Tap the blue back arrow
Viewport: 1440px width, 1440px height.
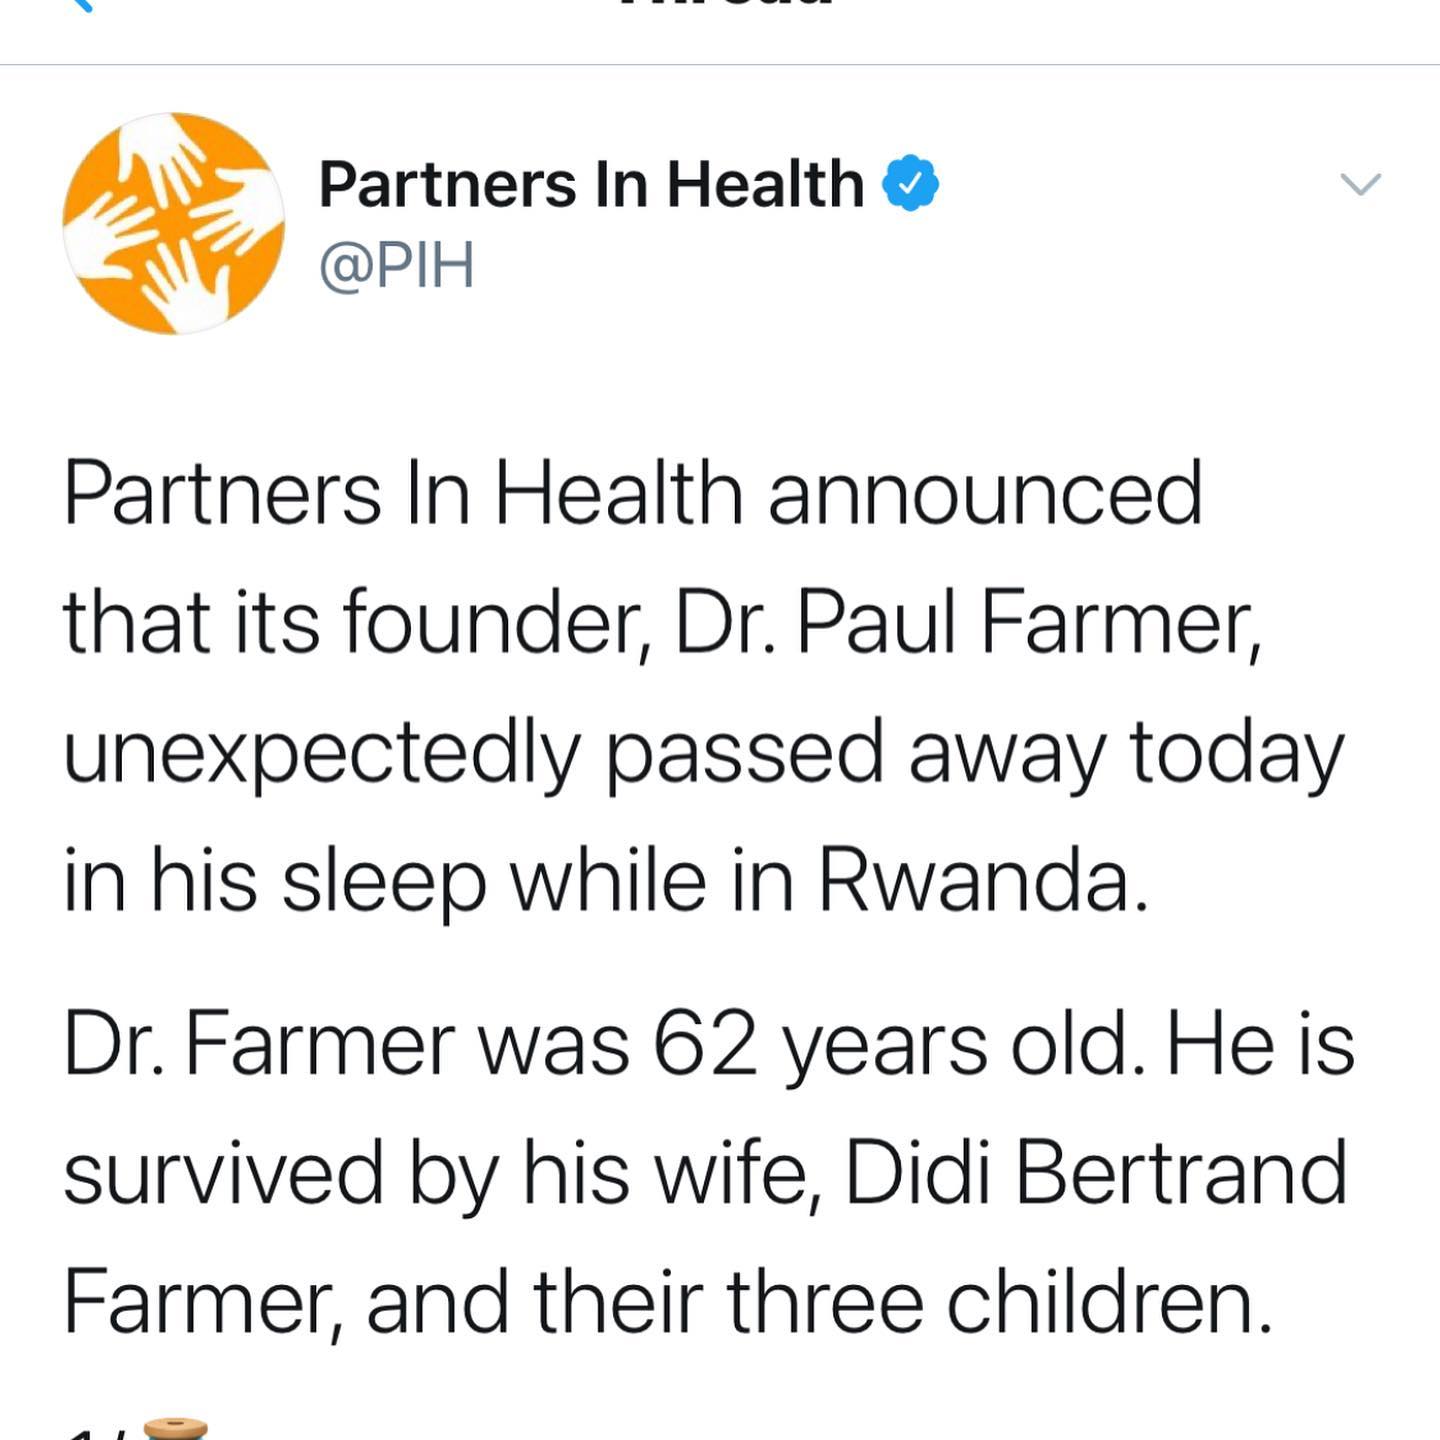tap(82, 4)
